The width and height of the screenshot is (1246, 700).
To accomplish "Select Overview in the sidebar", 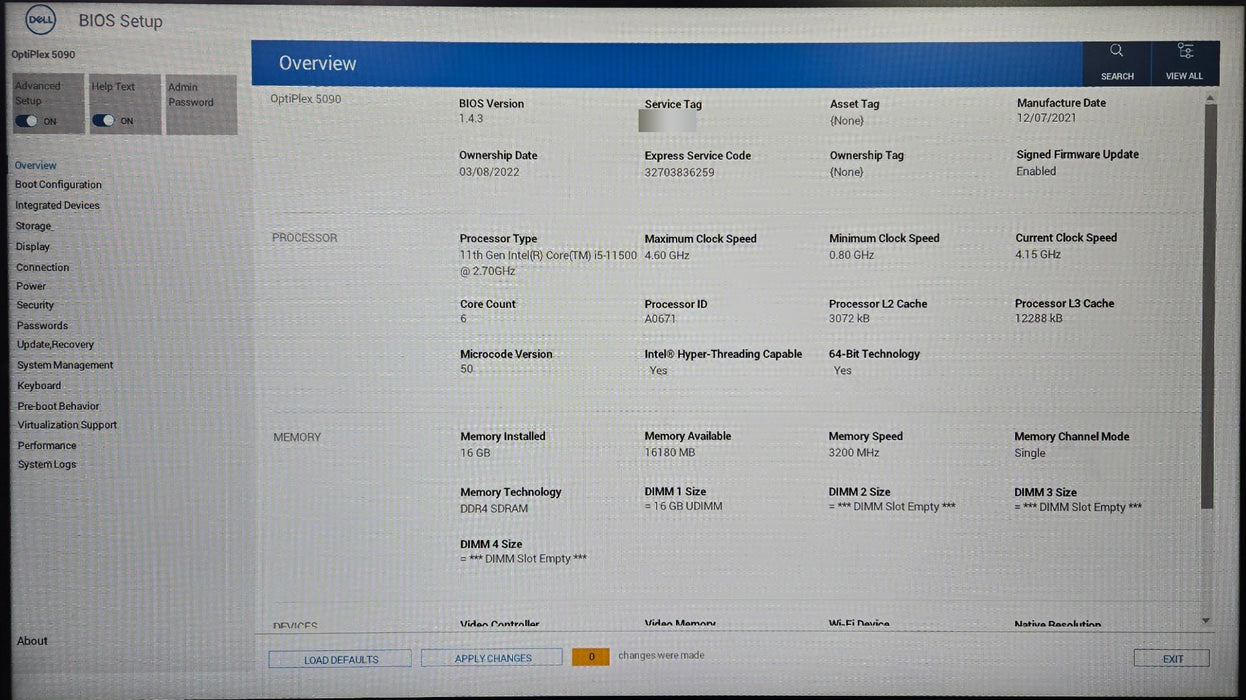I will tap(35, 166).
